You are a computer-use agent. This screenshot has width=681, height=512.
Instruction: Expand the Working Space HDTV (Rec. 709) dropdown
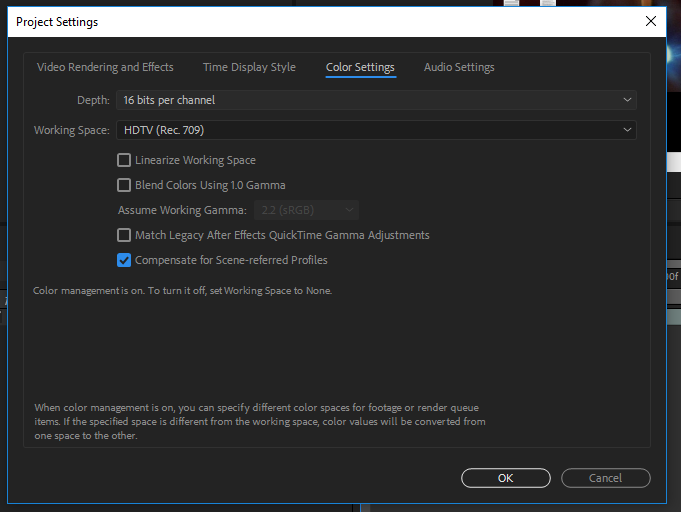tap(376, 130)
